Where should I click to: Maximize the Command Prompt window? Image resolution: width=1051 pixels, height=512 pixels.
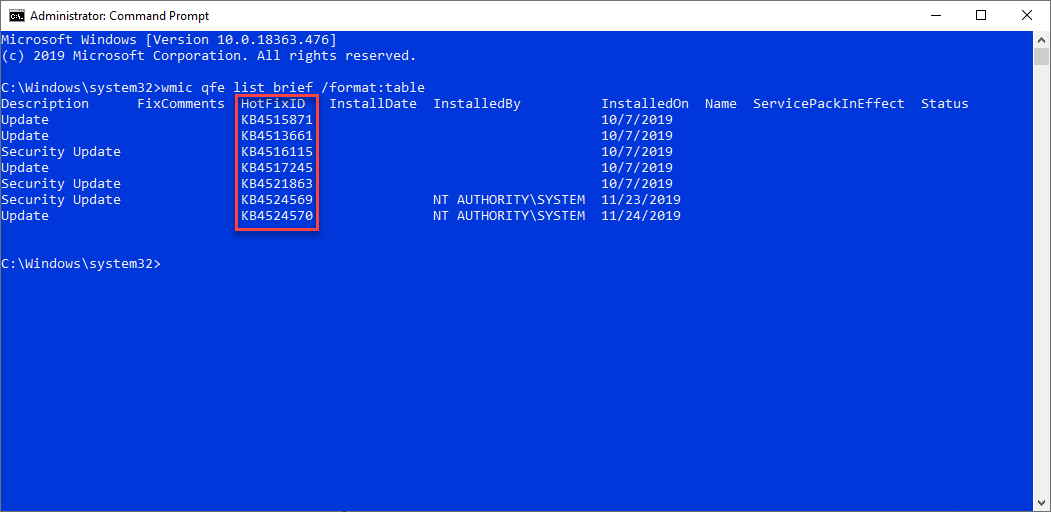[981, 15]
